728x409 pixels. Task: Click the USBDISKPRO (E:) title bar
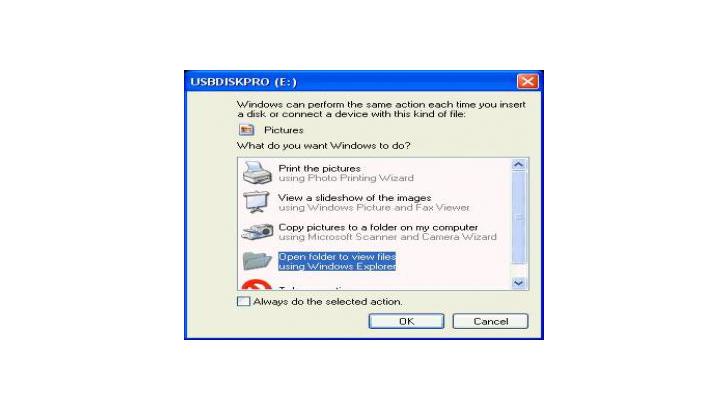[x=351, y=82]
